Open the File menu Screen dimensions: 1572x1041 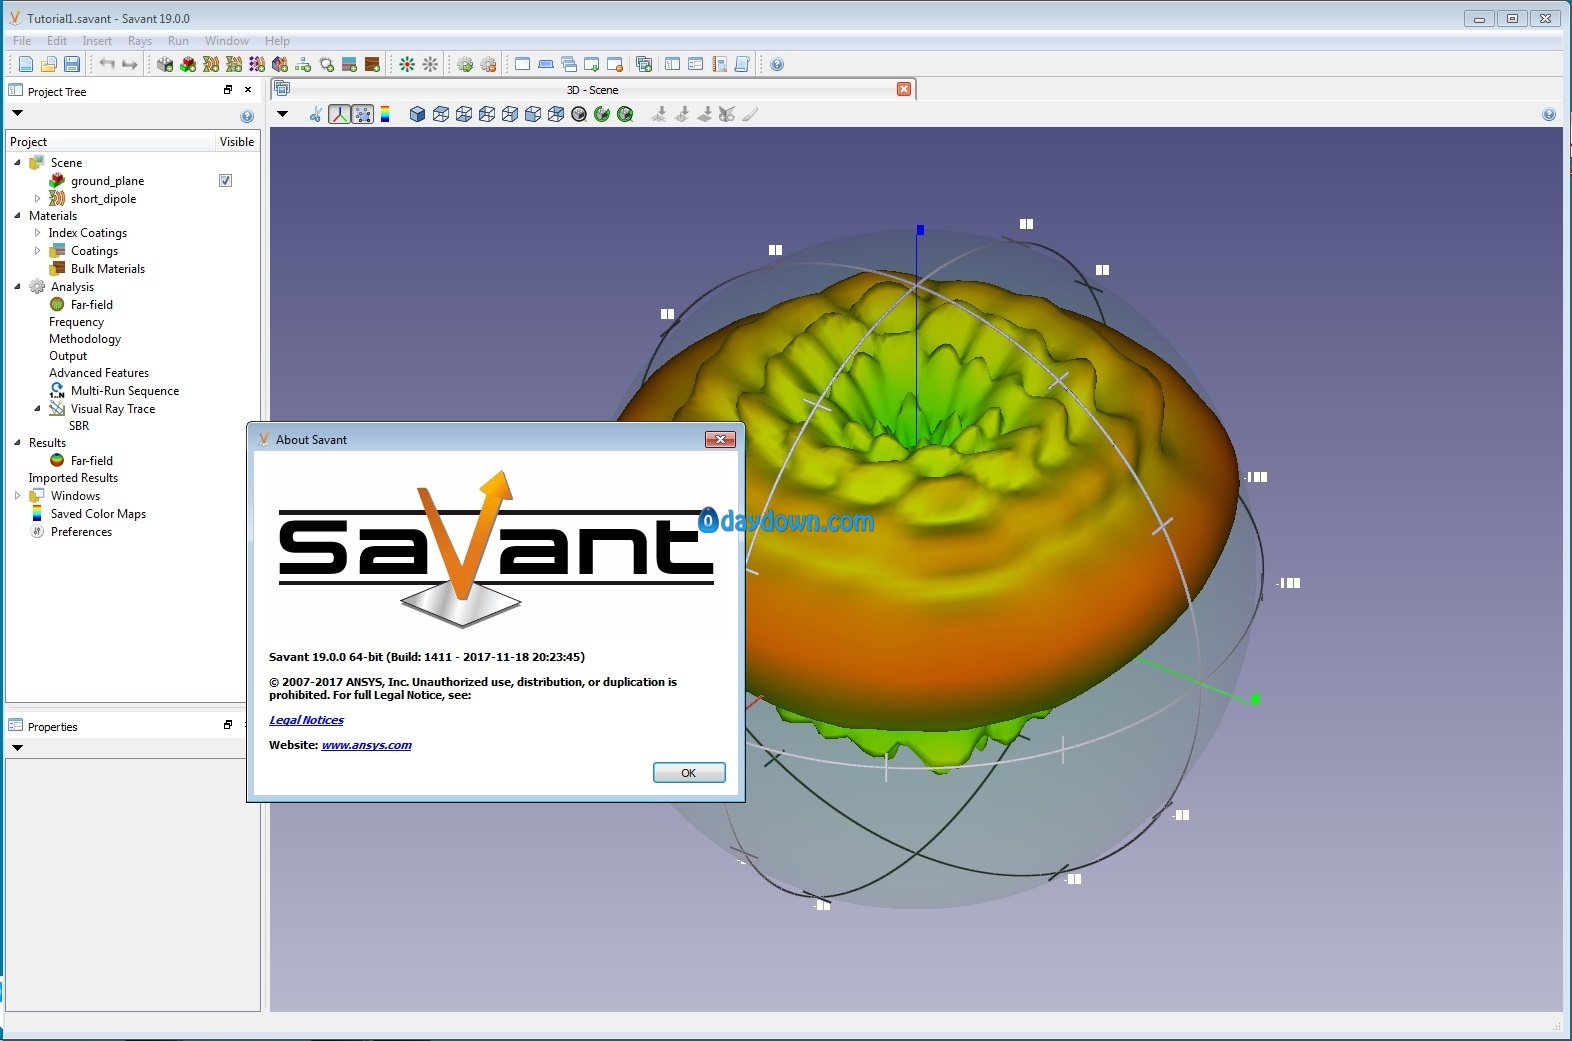pyautogui.click(x=22, y=41)
